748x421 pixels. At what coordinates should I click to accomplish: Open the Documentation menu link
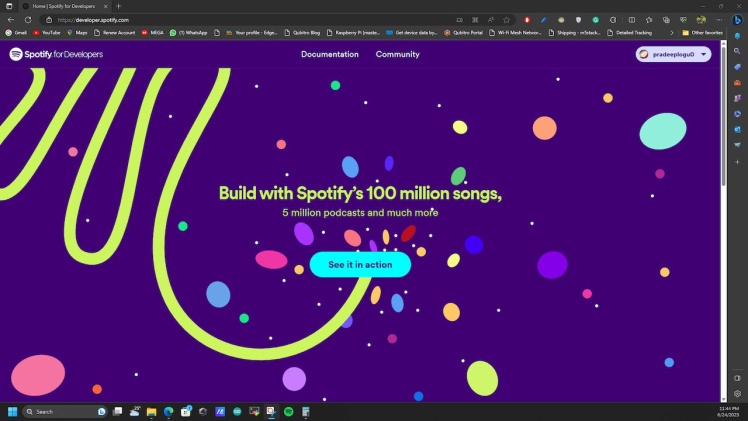tap(330, 54)
